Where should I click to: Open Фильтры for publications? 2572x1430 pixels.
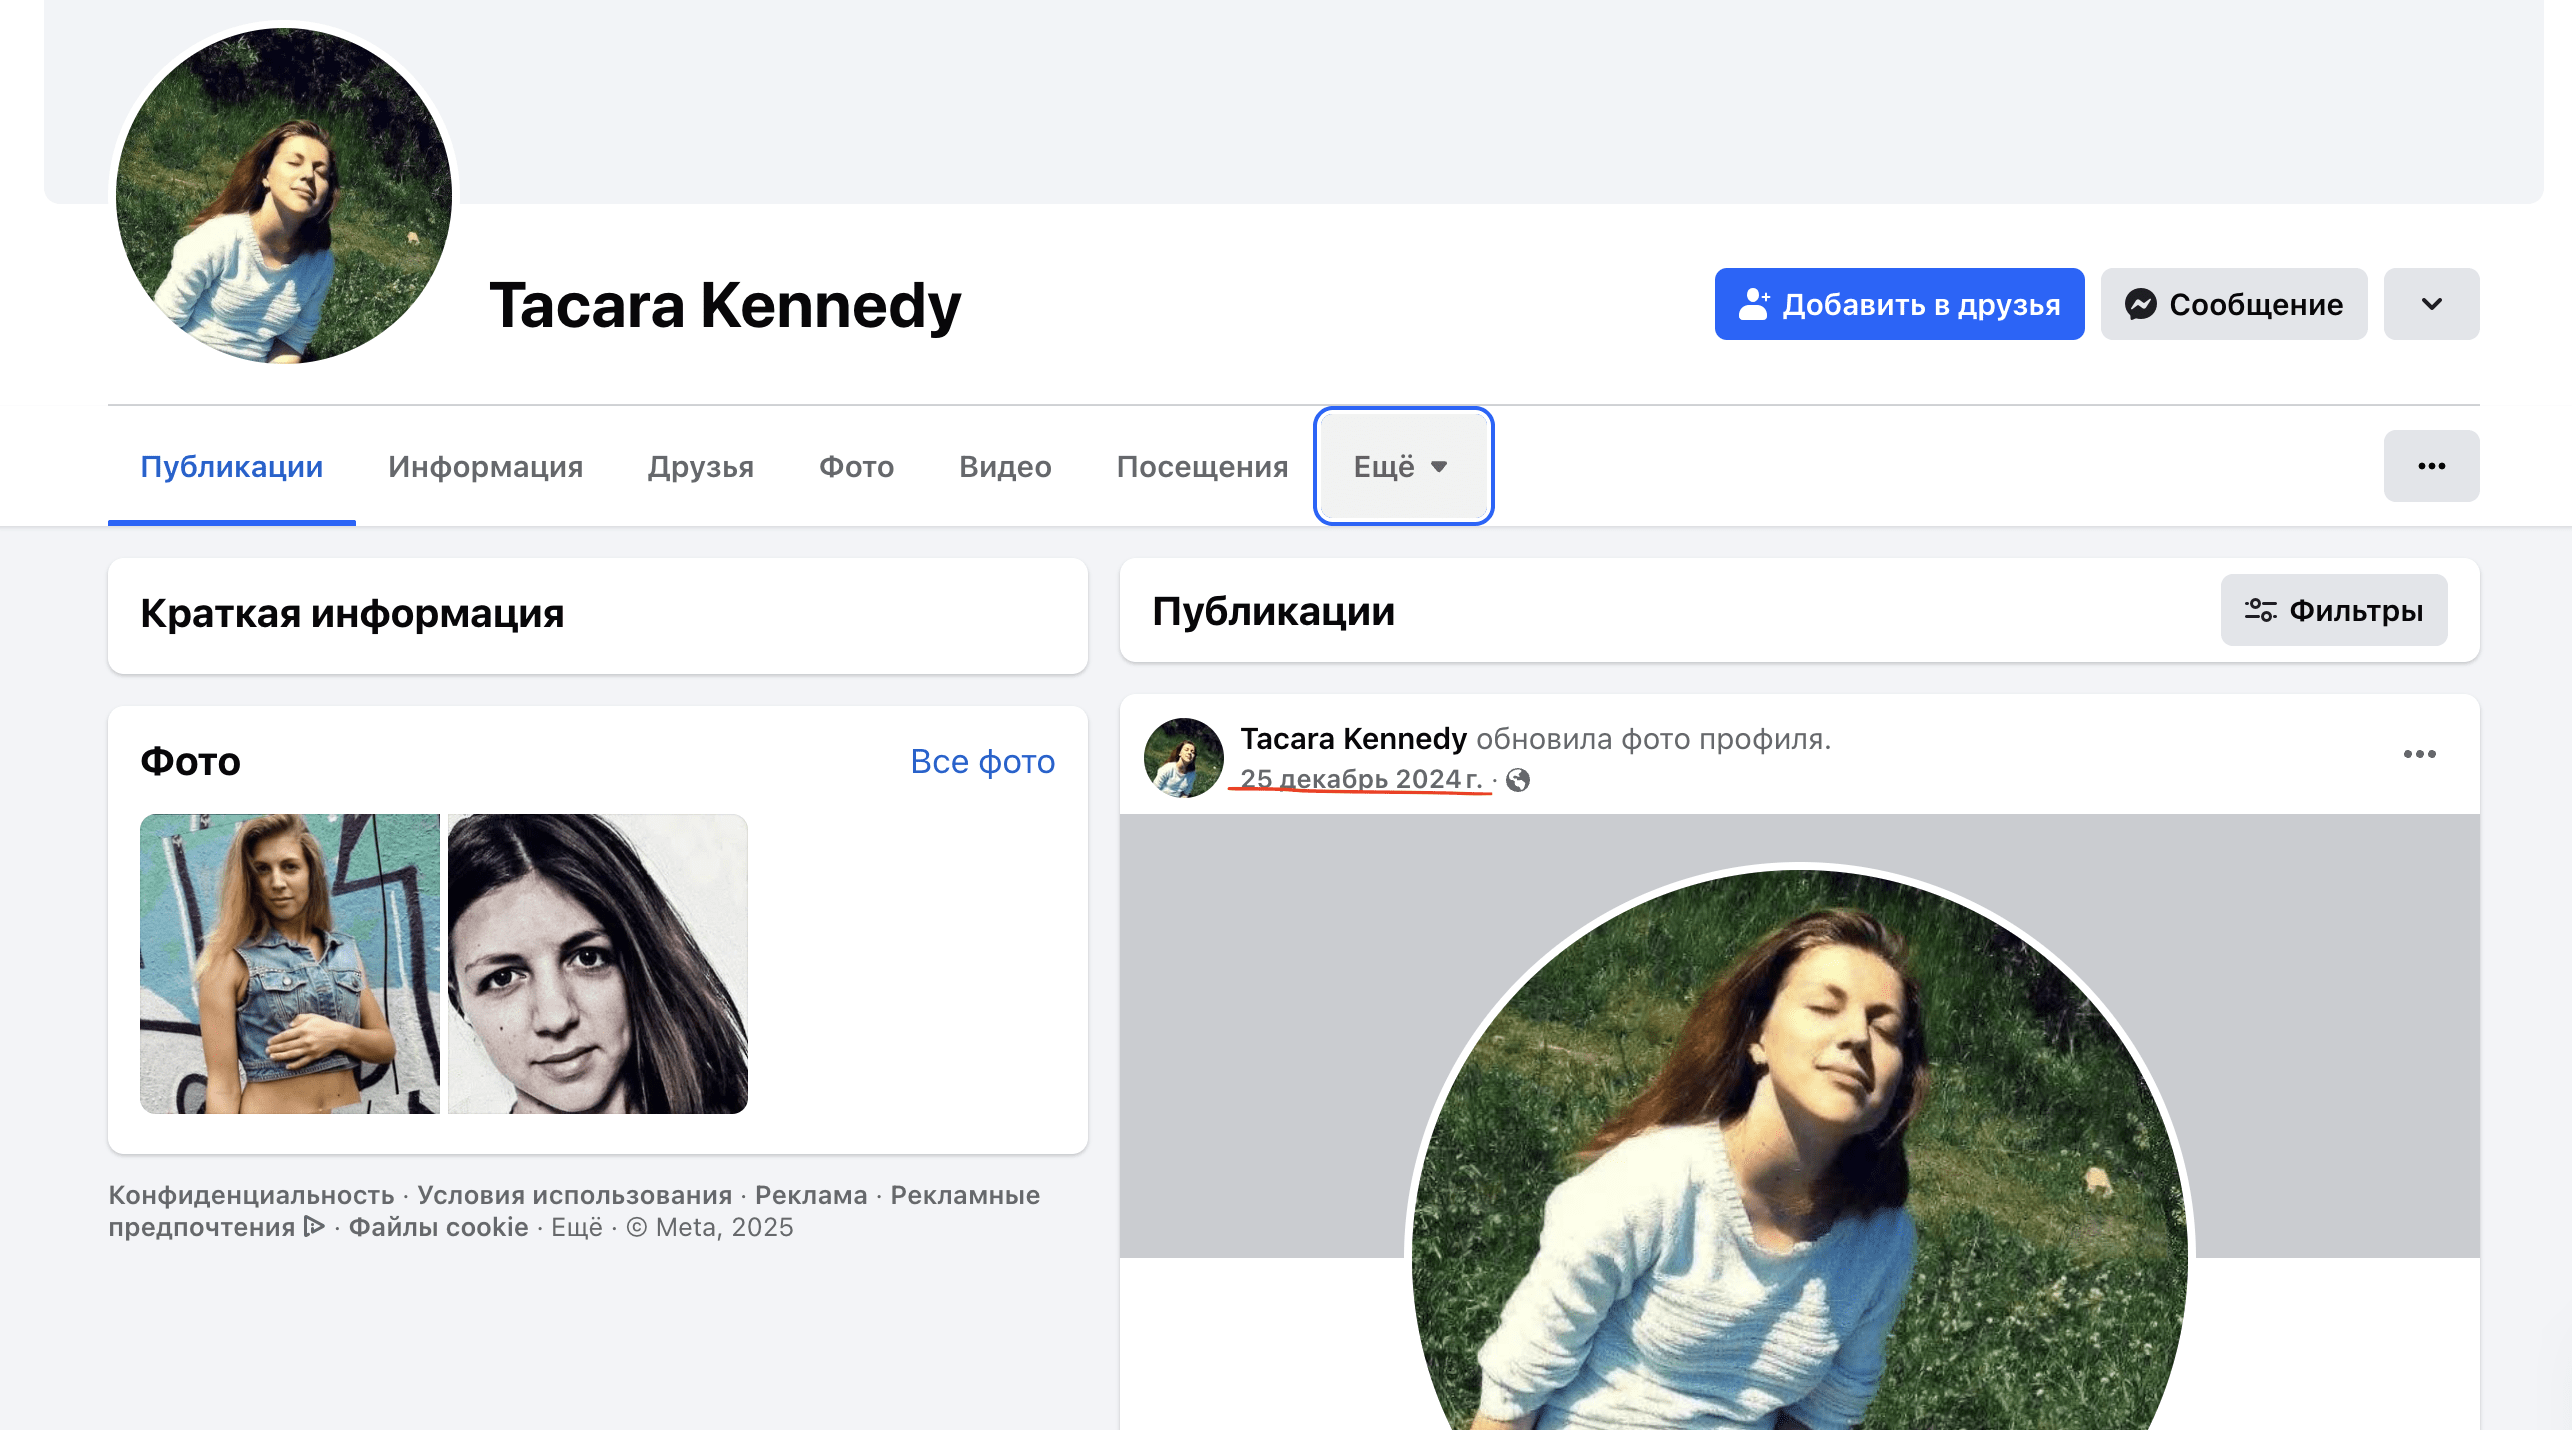tap(2334, 610)
